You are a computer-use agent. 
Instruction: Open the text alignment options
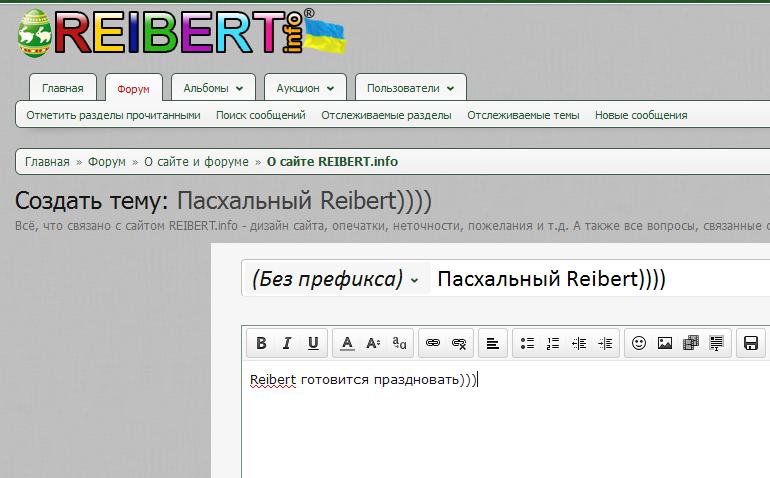coord(493,343)
